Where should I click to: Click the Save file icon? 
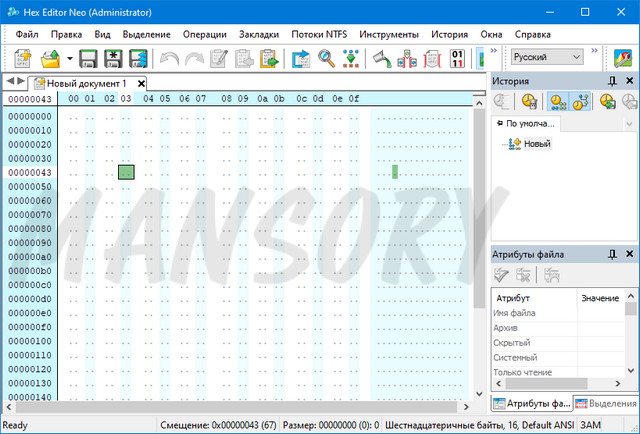coord(88,58)
